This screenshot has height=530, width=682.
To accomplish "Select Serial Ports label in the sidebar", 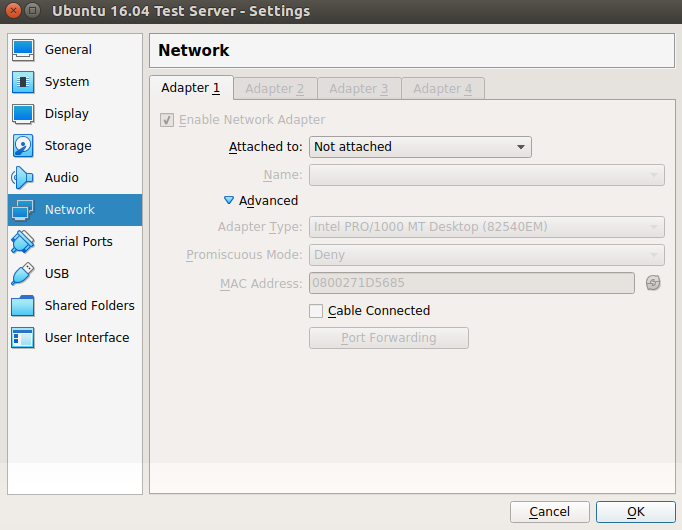I will (x=79, y=241).
